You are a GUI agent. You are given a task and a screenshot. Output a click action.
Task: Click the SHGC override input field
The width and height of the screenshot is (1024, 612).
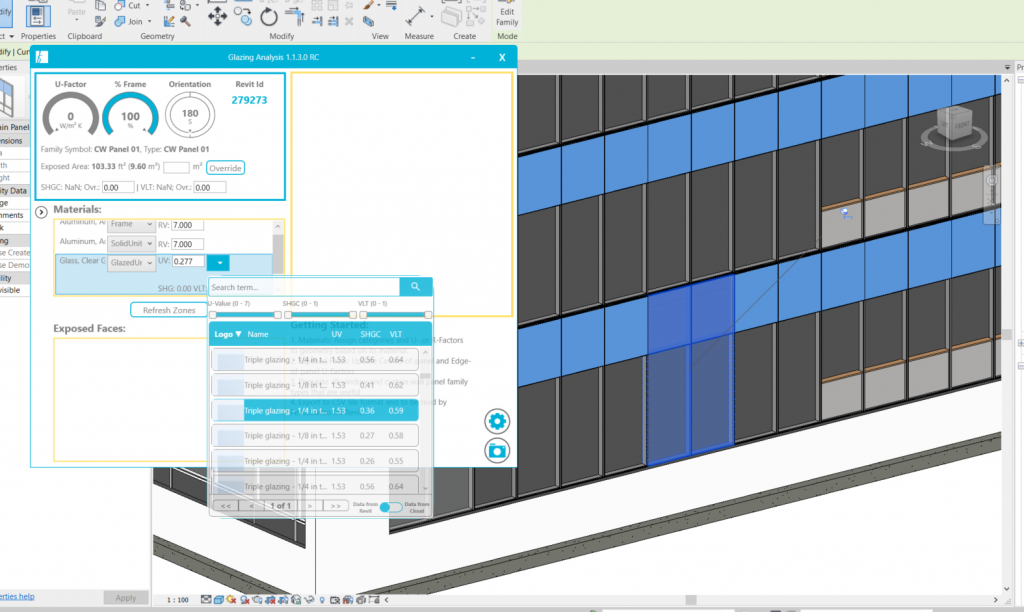[118, 187]
